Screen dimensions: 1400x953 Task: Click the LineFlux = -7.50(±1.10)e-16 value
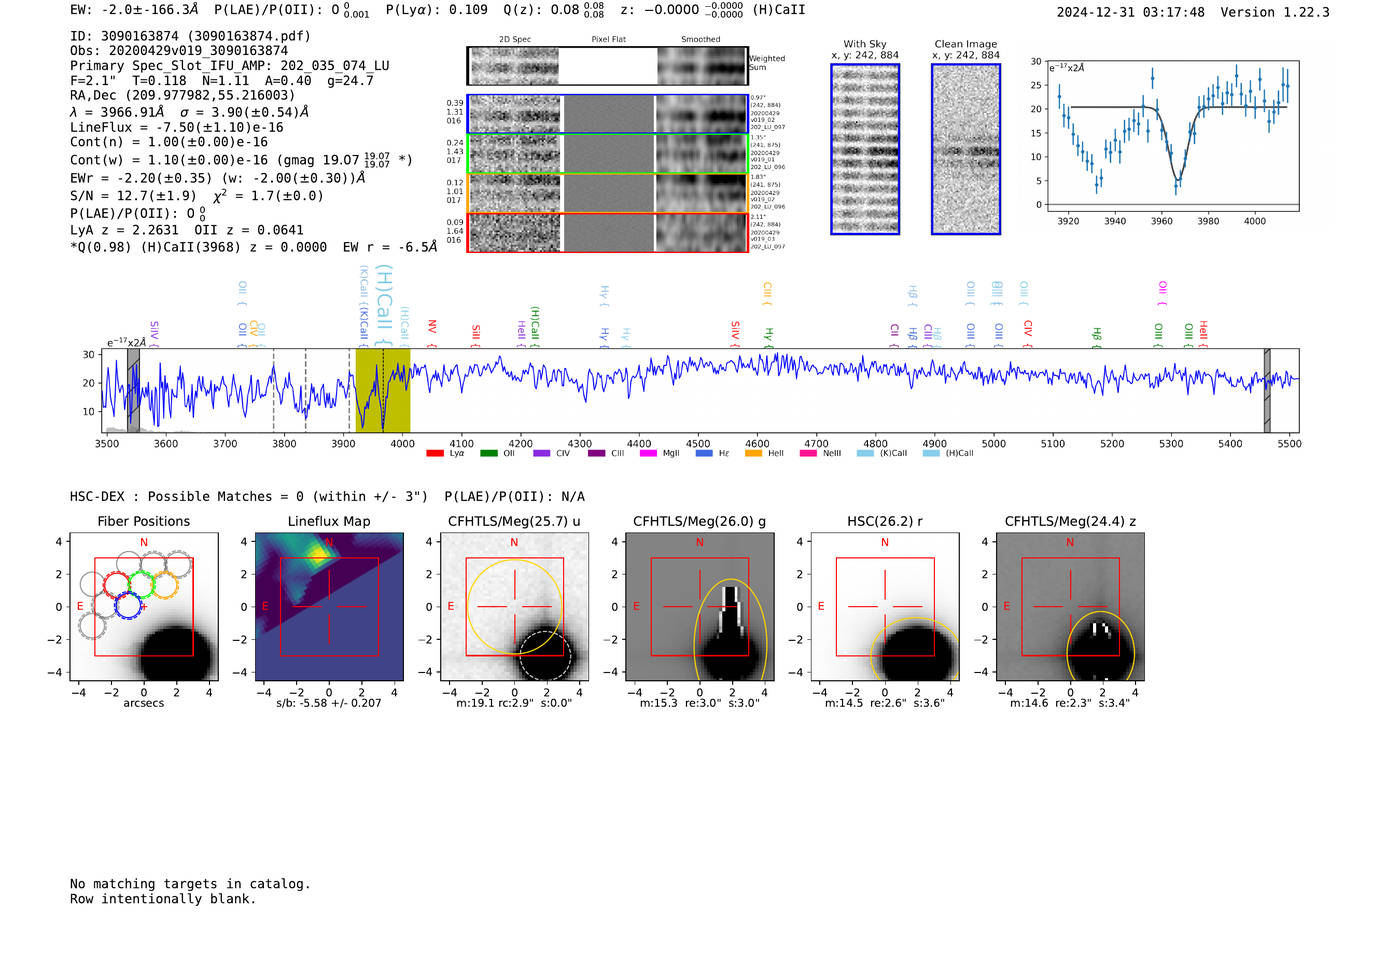[x=177, y=127]
